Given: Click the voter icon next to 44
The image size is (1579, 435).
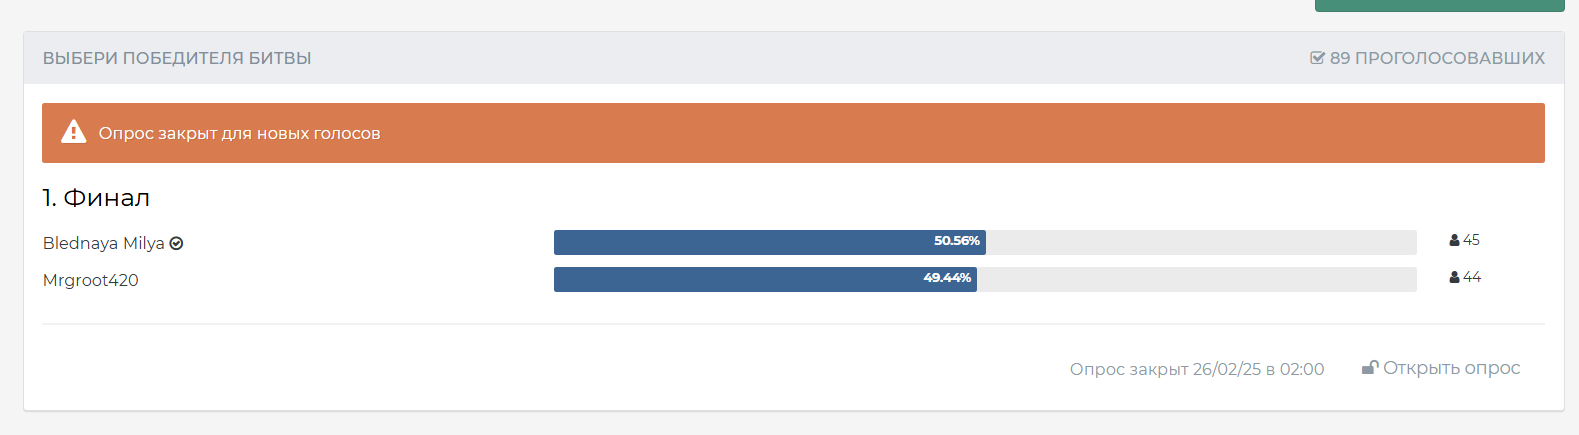Looking at the screenshot, I should pos(1454,277).
